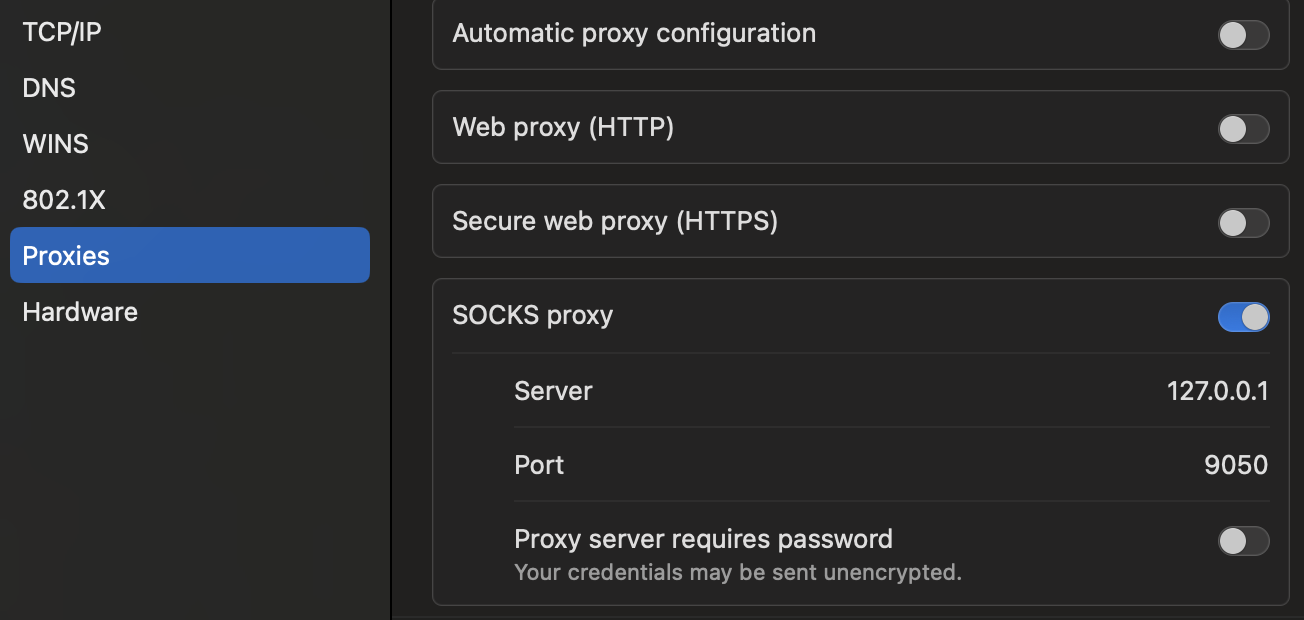Open the 802.1X settings
The width and height of the screenshot is (1304, 620).
[64, 199]
